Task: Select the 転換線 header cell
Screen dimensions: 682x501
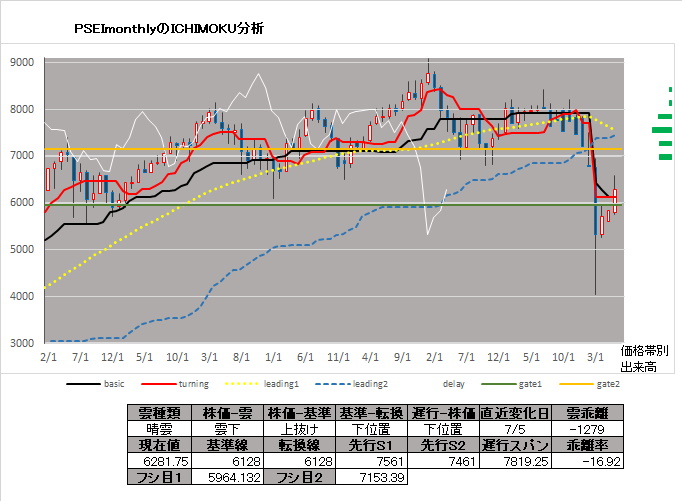Action: 300,445
